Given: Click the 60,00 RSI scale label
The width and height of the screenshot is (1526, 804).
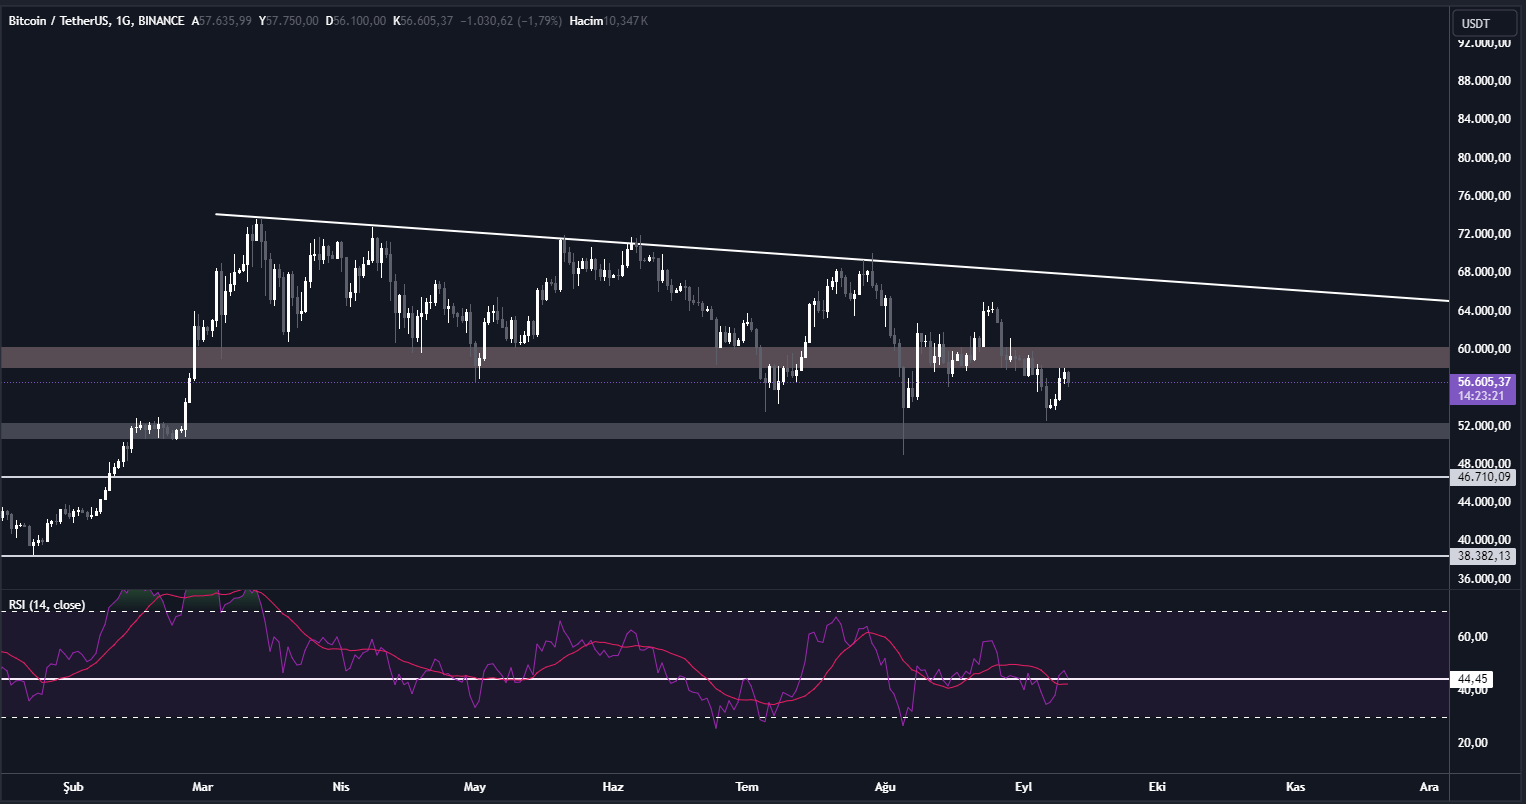Looking at the screenshot, I should pyautogui.click(x=1473, y=637).
